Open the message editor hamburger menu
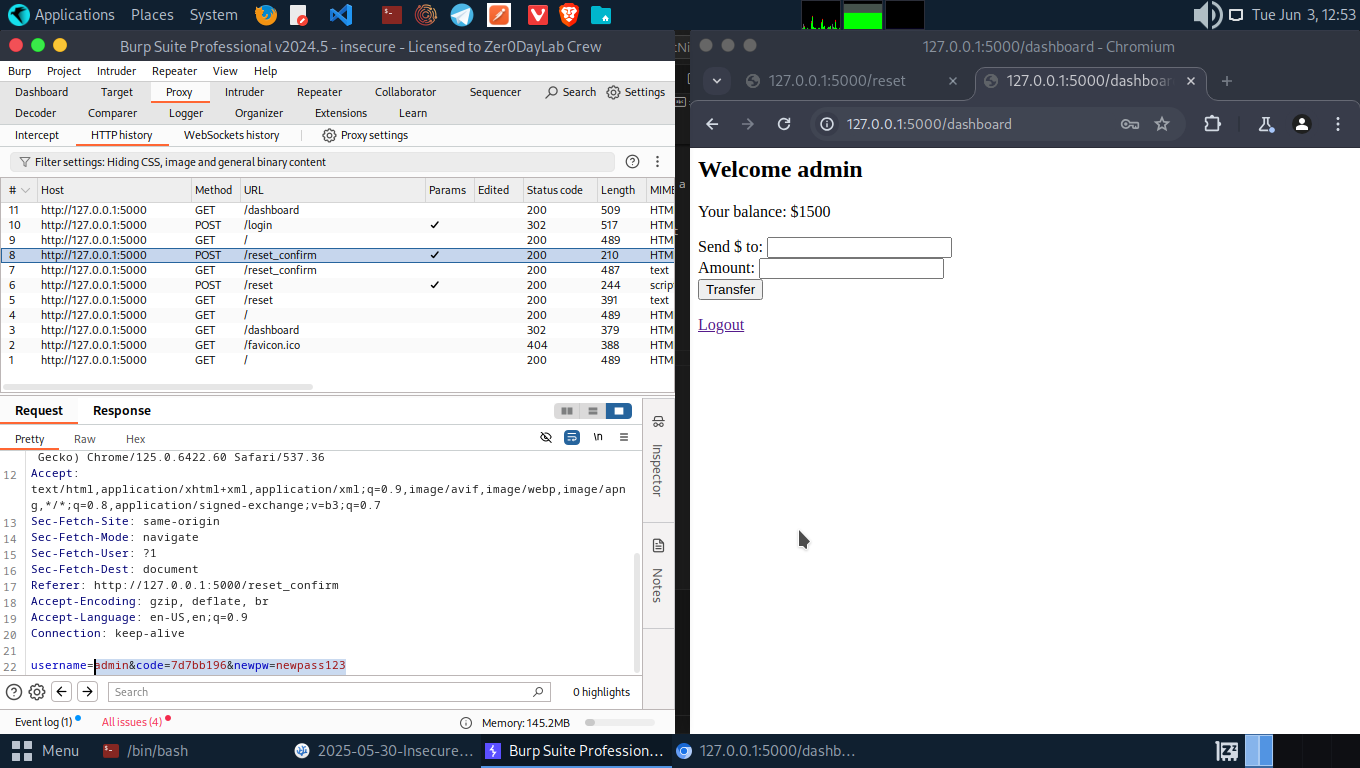Screen dimensions: 1360x768 coord(624,438)
